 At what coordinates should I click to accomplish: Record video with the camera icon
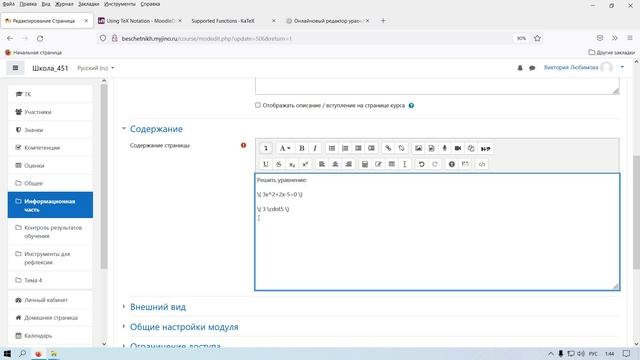click(x=458, y=148)
